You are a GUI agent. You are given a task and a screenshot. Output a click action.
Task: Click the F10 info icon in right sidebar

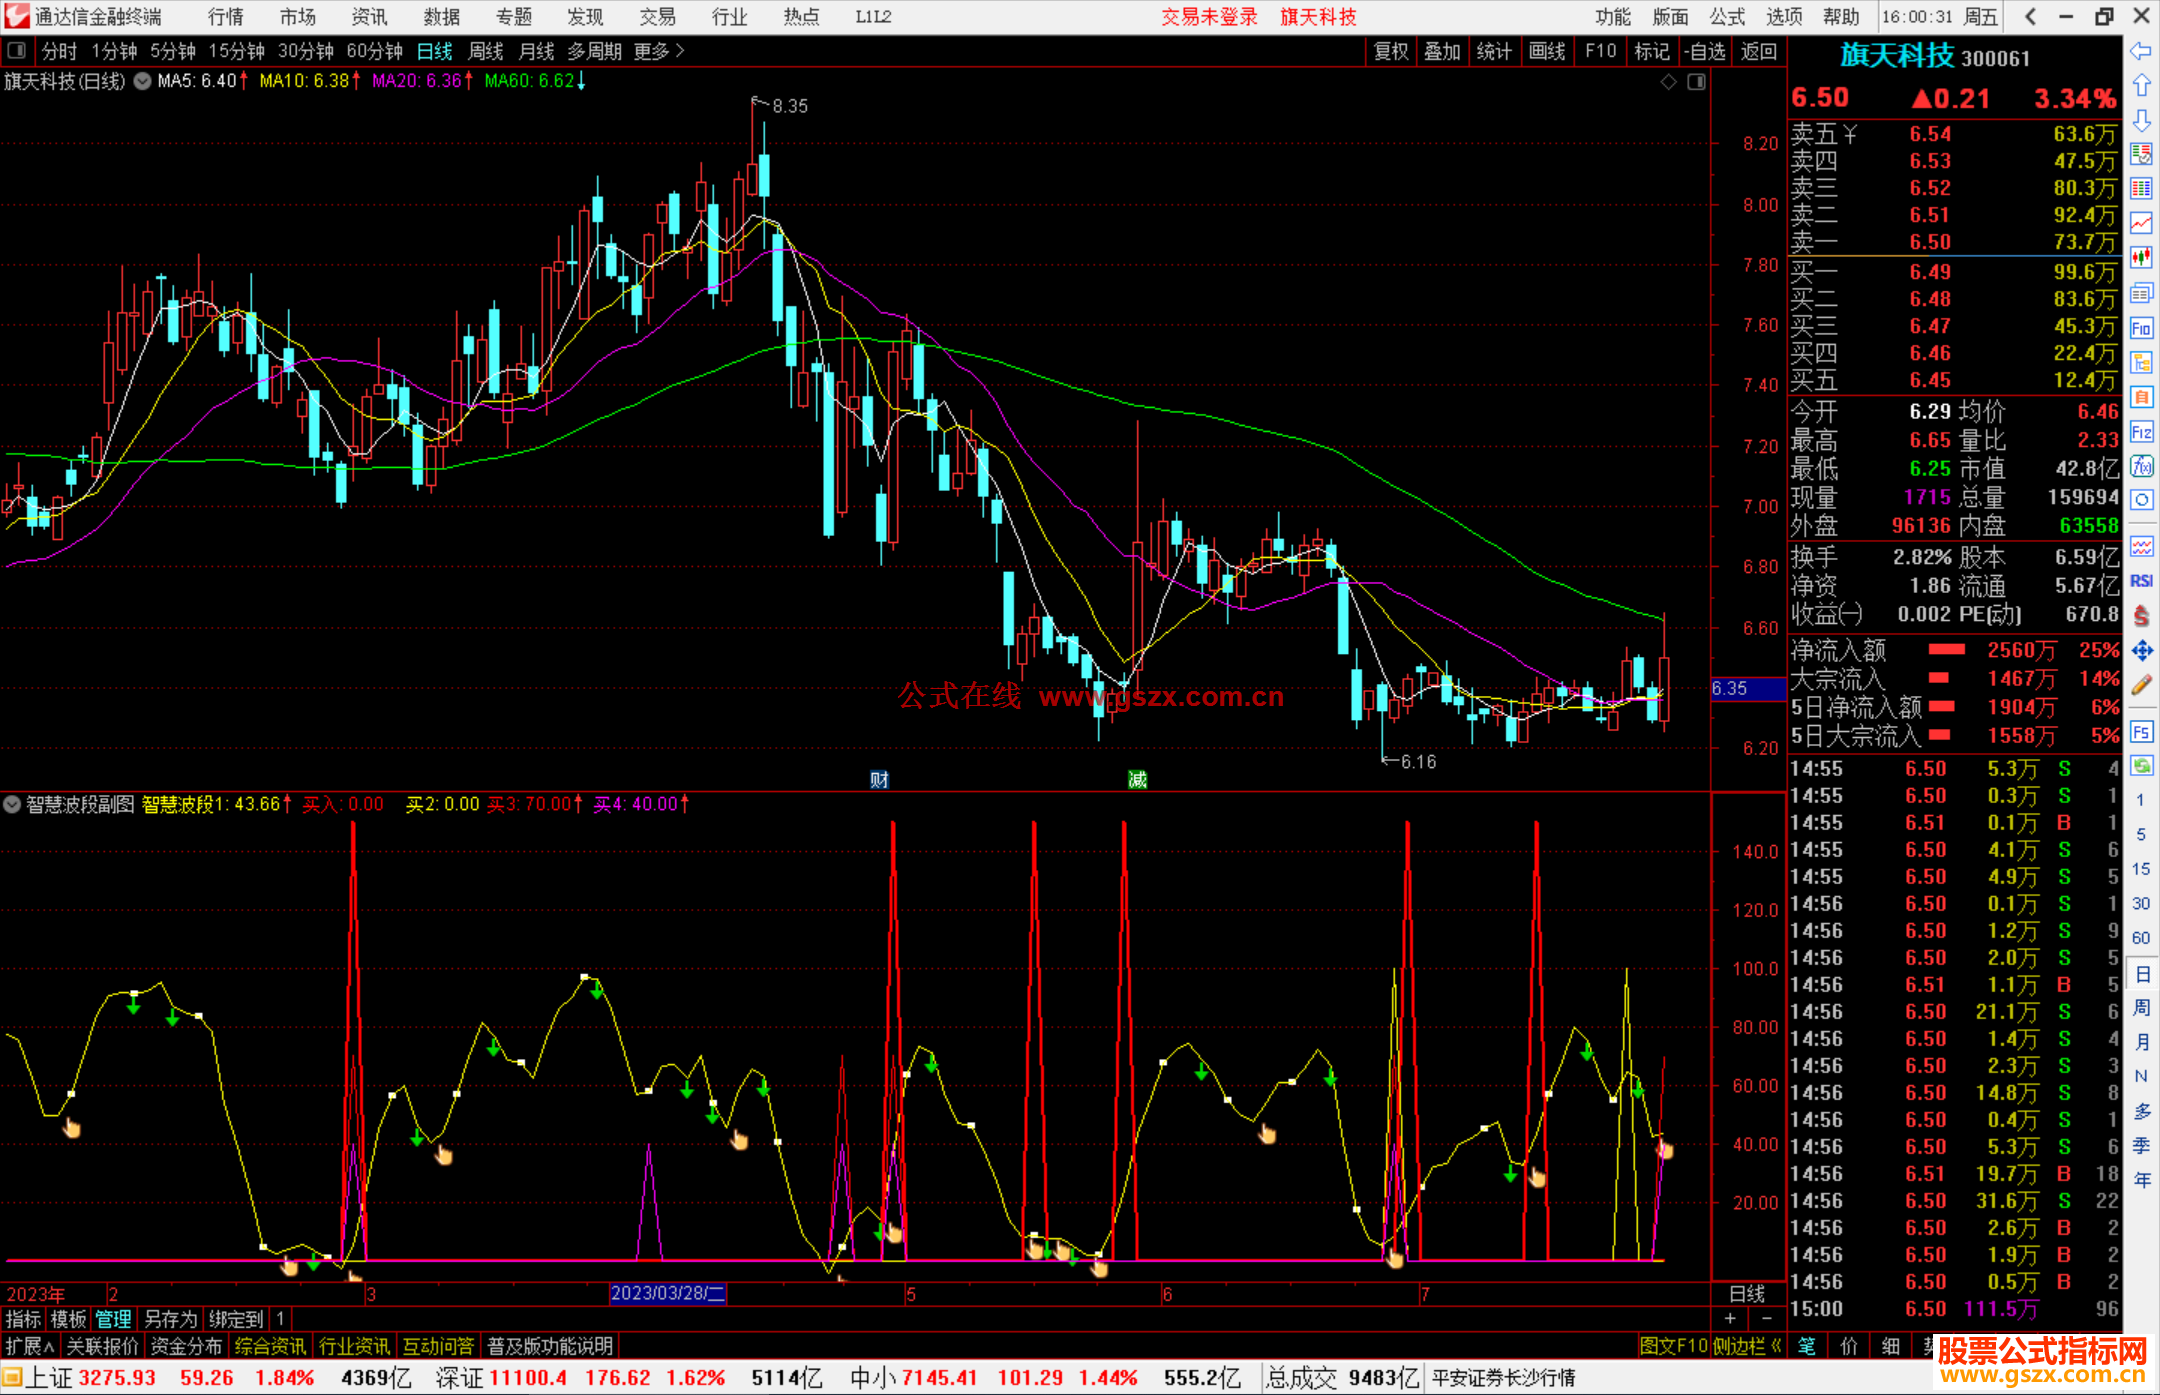click(x=2141, y=328)
